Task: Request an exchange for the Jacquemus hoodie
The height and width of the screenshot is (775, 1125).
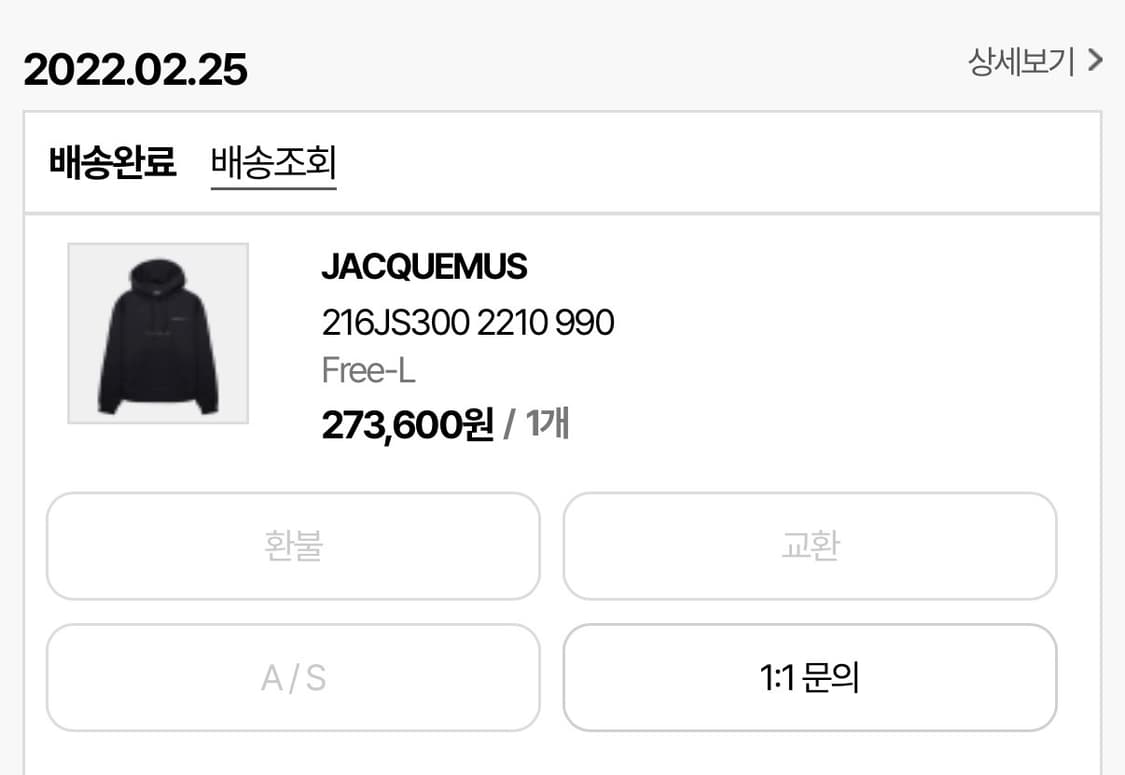Action: [x=809, y=546]
